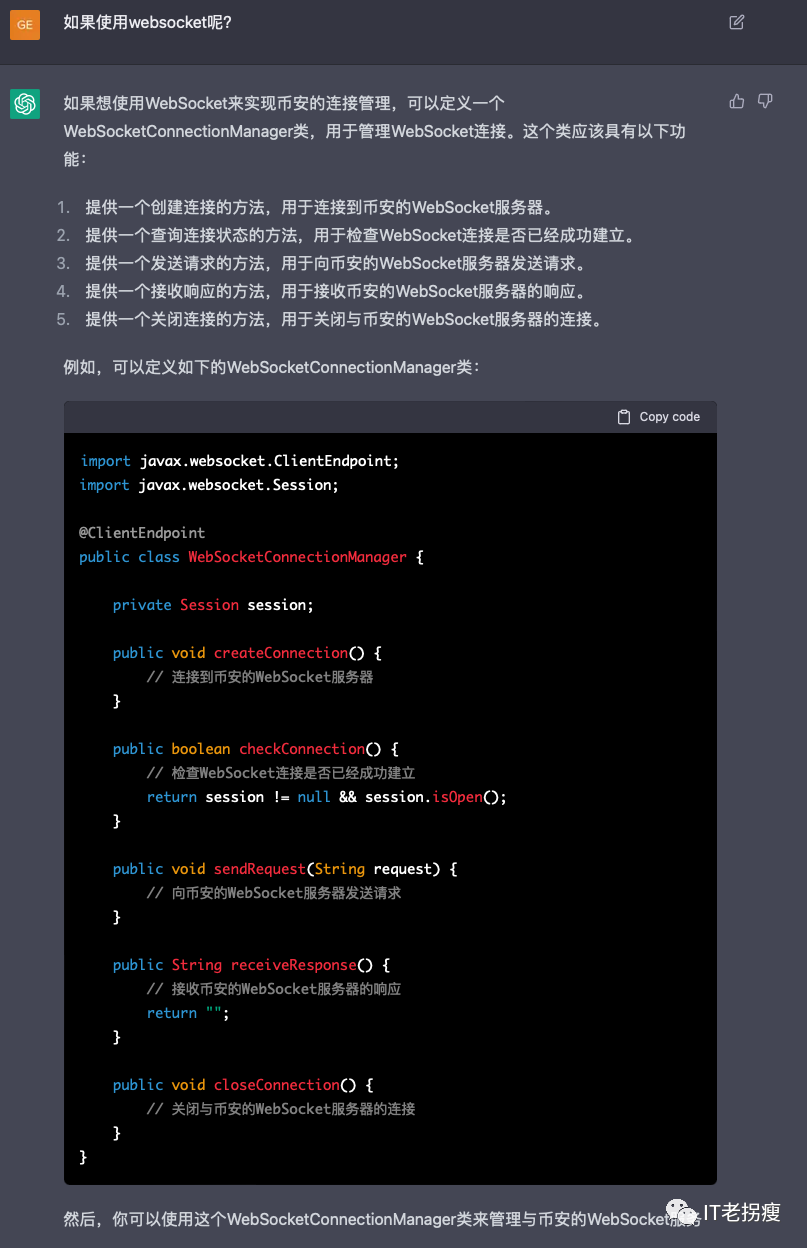
Task: Click the "return session != null" line
Action: (x=327, y=797)
